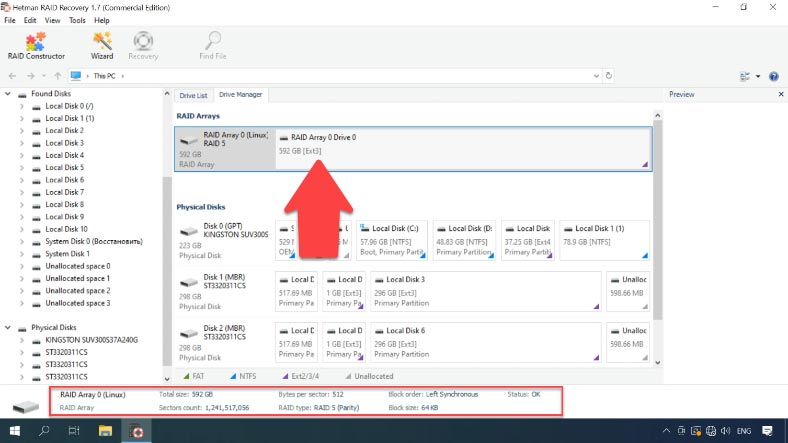
Task: Switch to the Drive List tab
Action: click(x=193, y=95)
